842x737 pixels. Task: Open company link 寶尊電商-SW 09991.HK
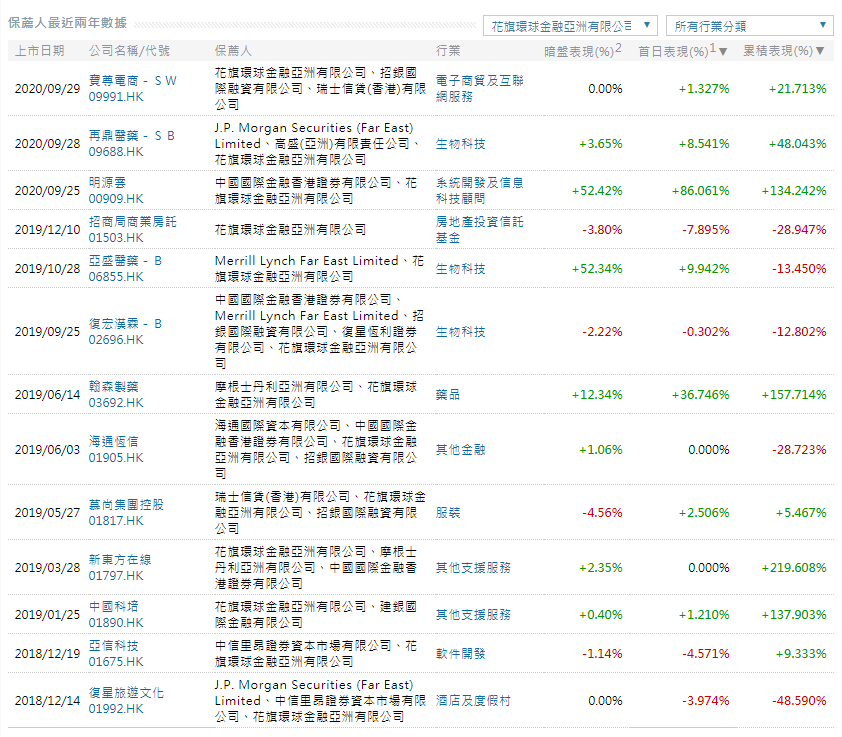pos(133,89)
